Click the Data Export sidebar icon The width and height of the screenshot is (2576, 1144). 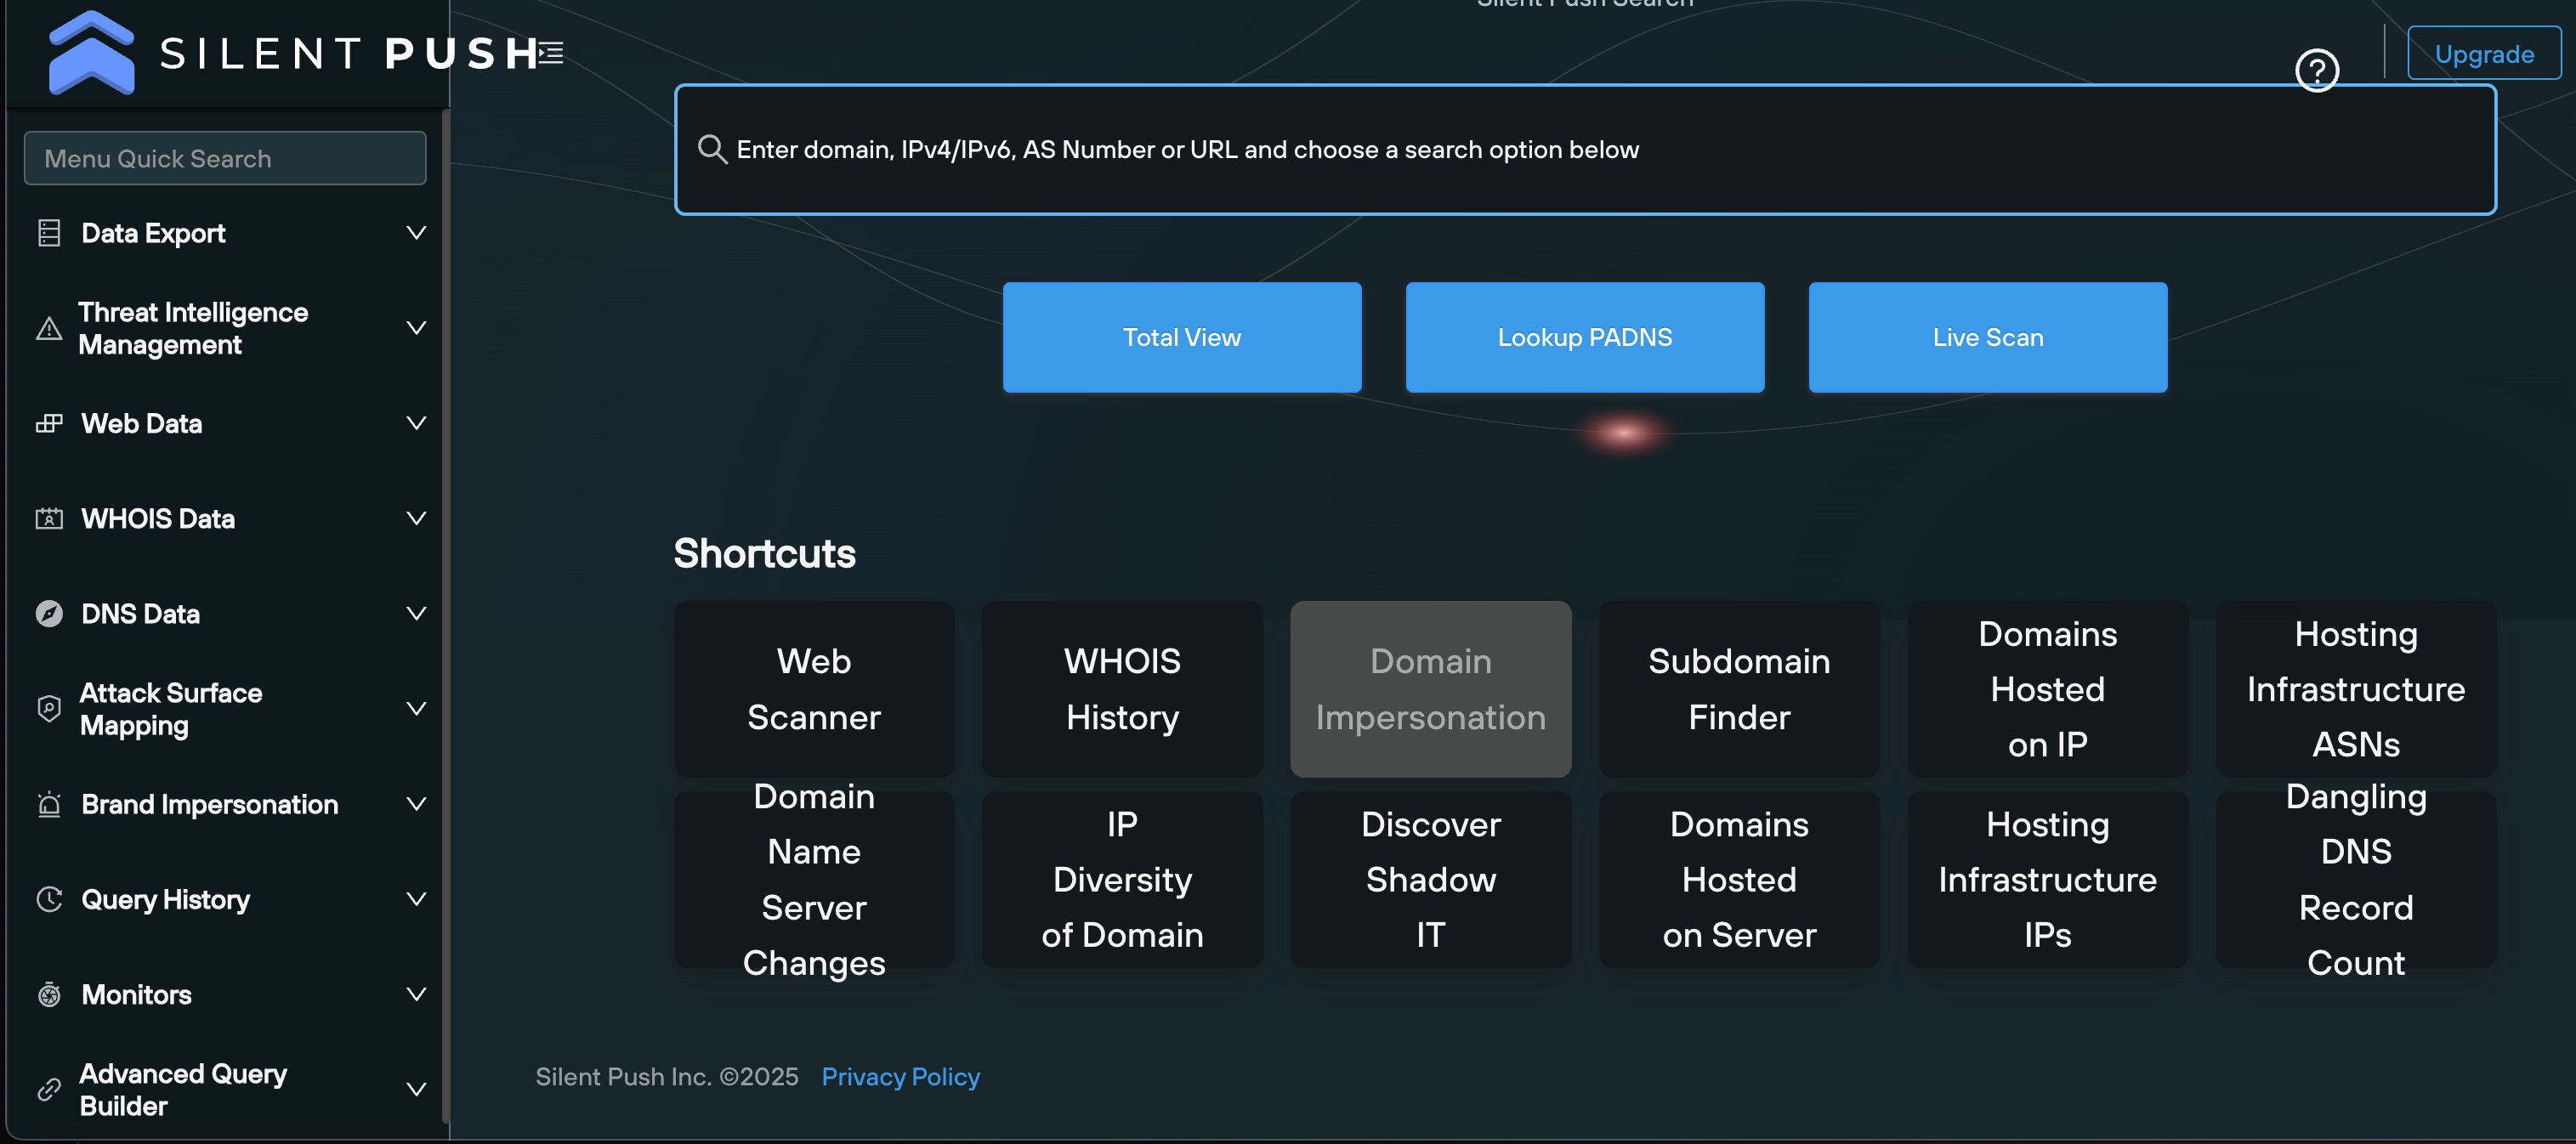tap(49, 233)
